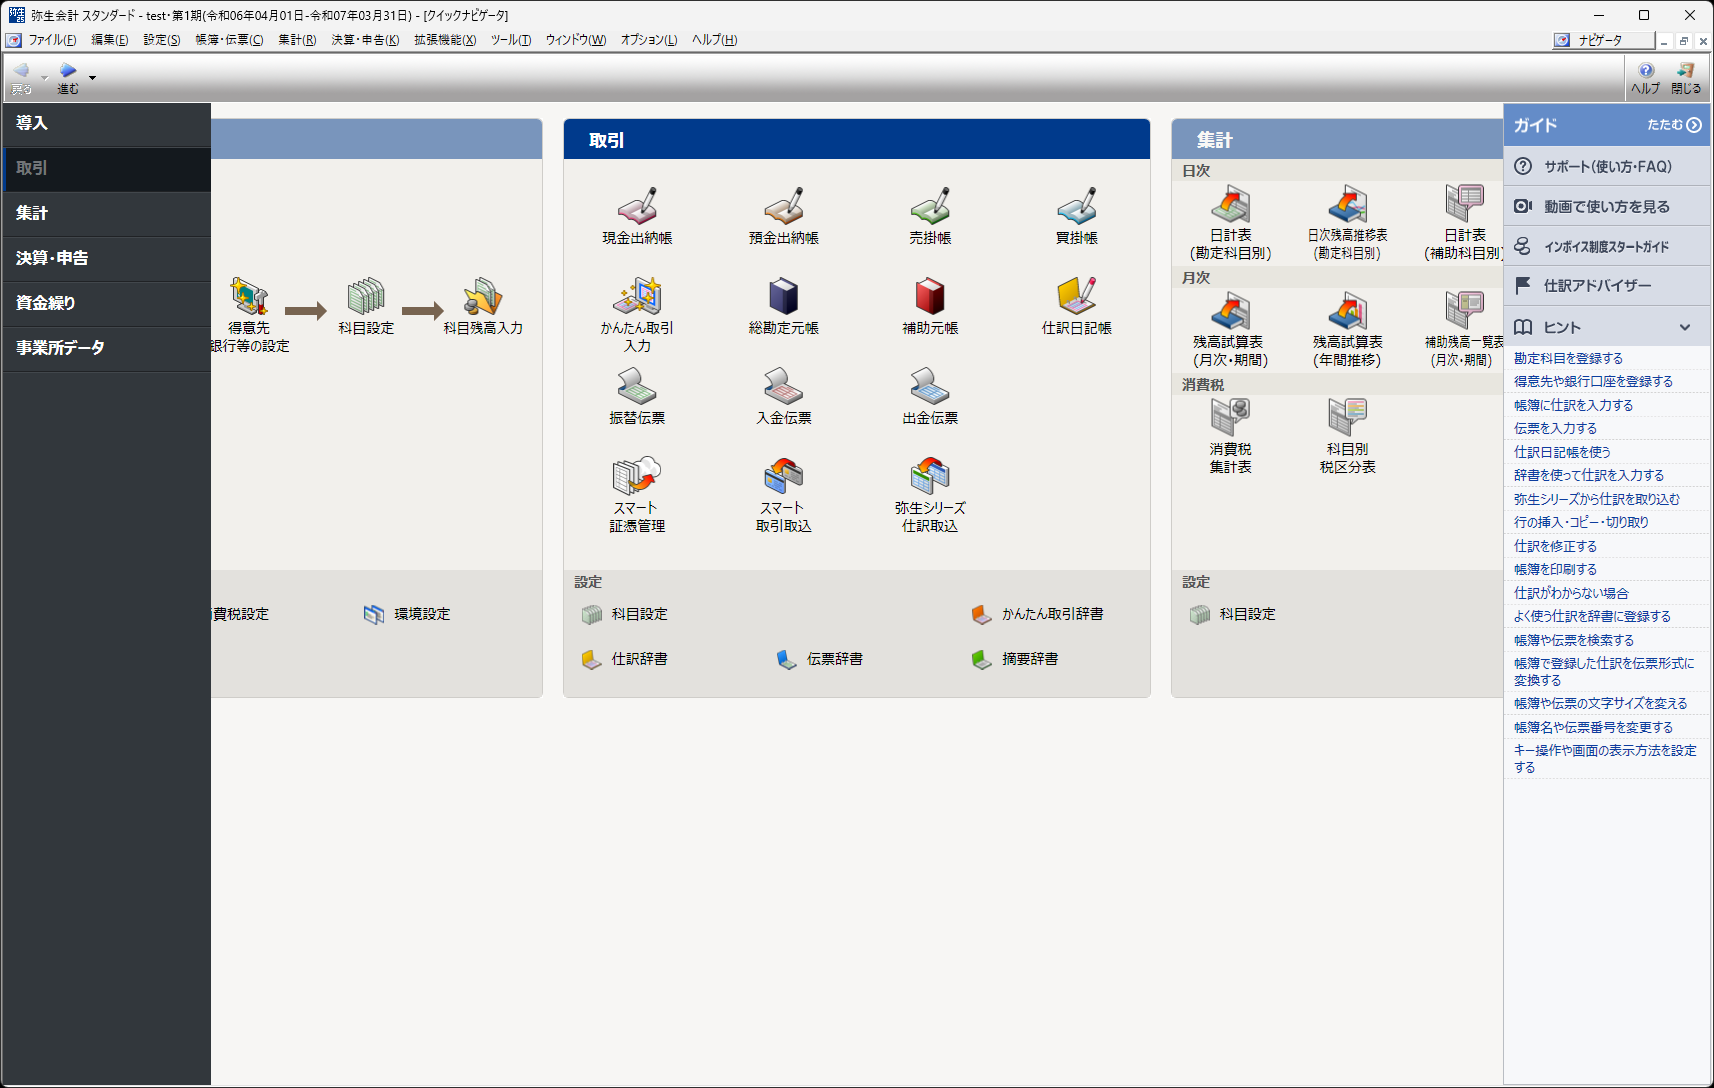Open the 編集 menu
The width and height of the screenshot is (1714, 1088).
click(110, 40)
